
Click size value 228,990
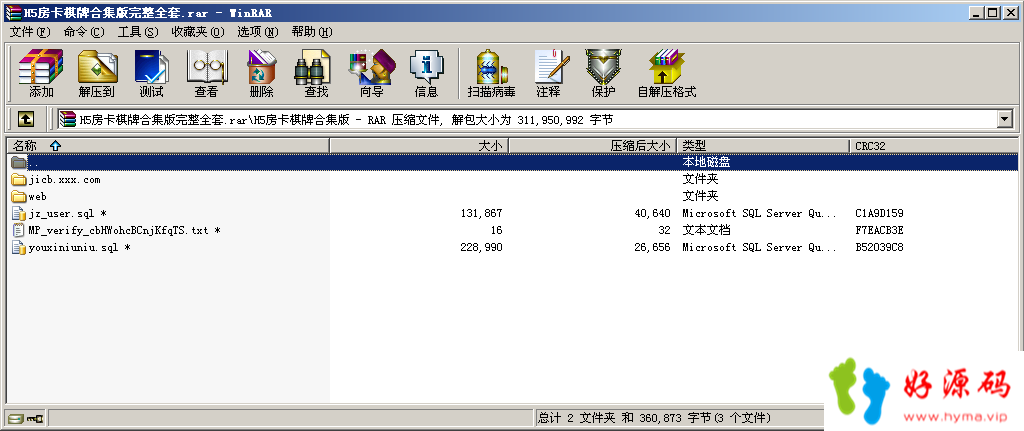(482, 247)
